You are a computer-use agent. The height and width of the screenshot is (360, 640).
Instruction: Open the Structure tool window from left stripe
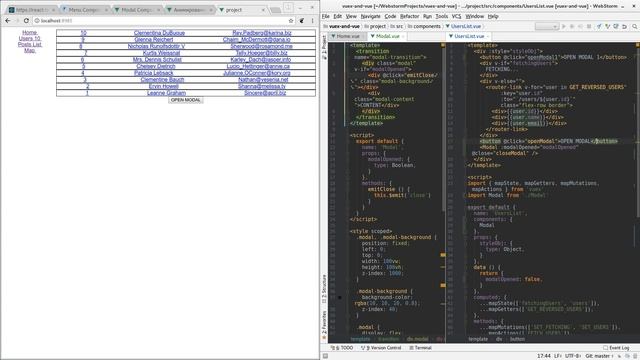[325, 289]
